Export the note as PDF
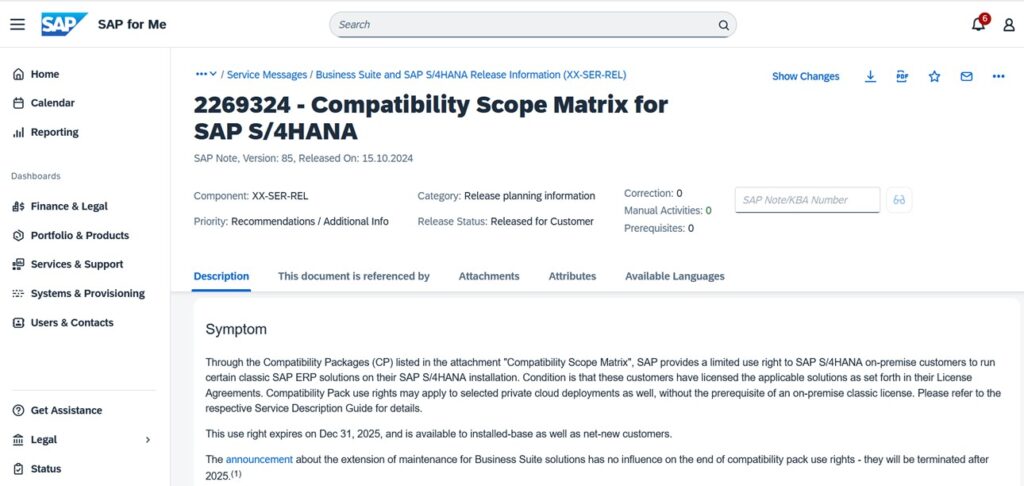Screen dimensions: 1024x486 (x=902, y=76)
